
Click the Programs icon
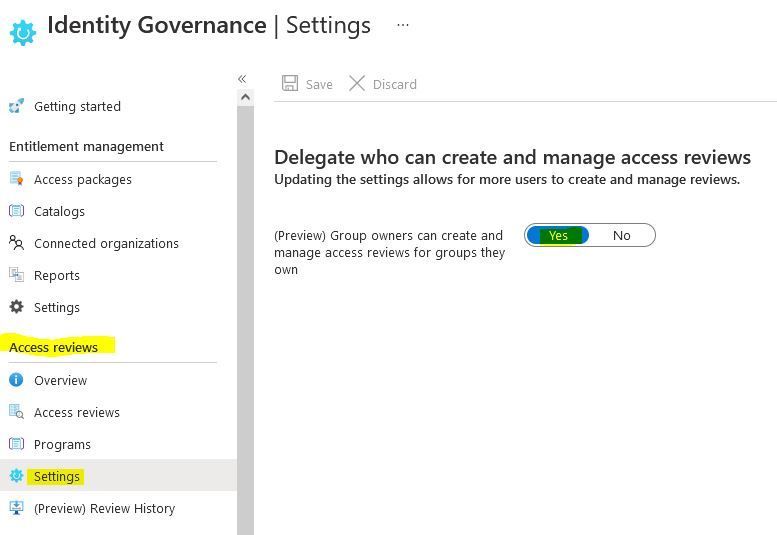[16, 443]
